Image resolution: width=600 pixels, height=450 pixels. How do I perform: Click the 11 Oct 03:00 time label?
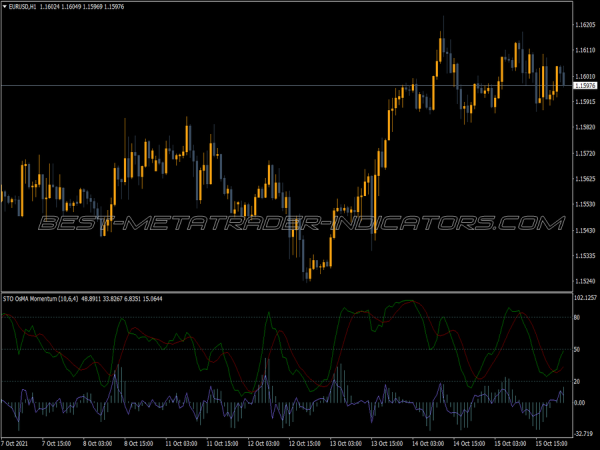tap(181, 443)
